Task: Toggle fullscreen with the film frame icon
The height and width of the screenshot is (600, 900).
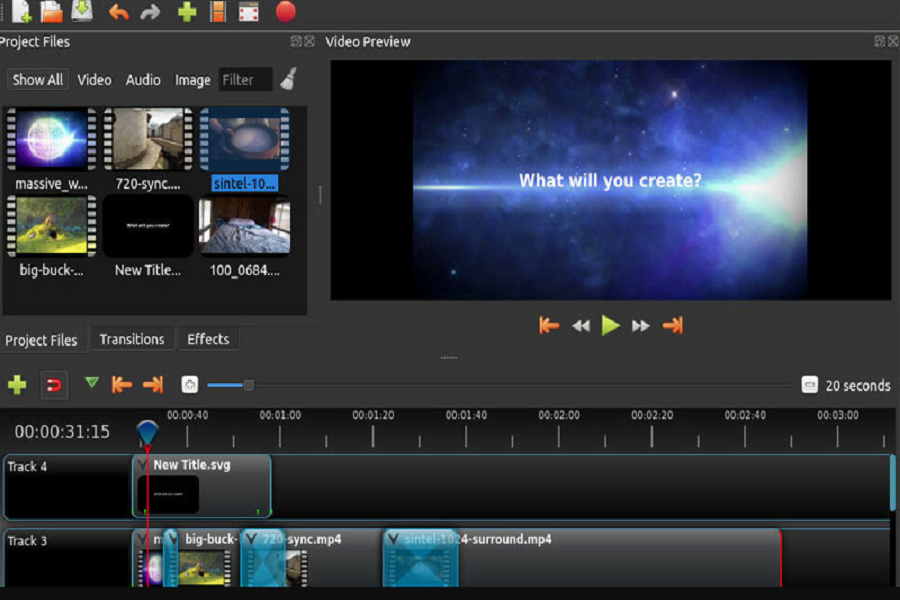Action: click(x=249, y=12)
